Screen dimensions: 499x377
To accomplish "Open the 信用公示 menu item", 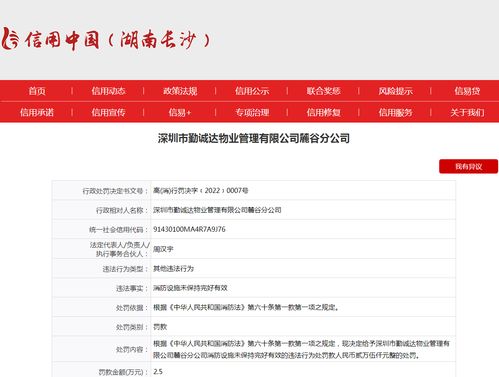I will [x=252, y=91].
